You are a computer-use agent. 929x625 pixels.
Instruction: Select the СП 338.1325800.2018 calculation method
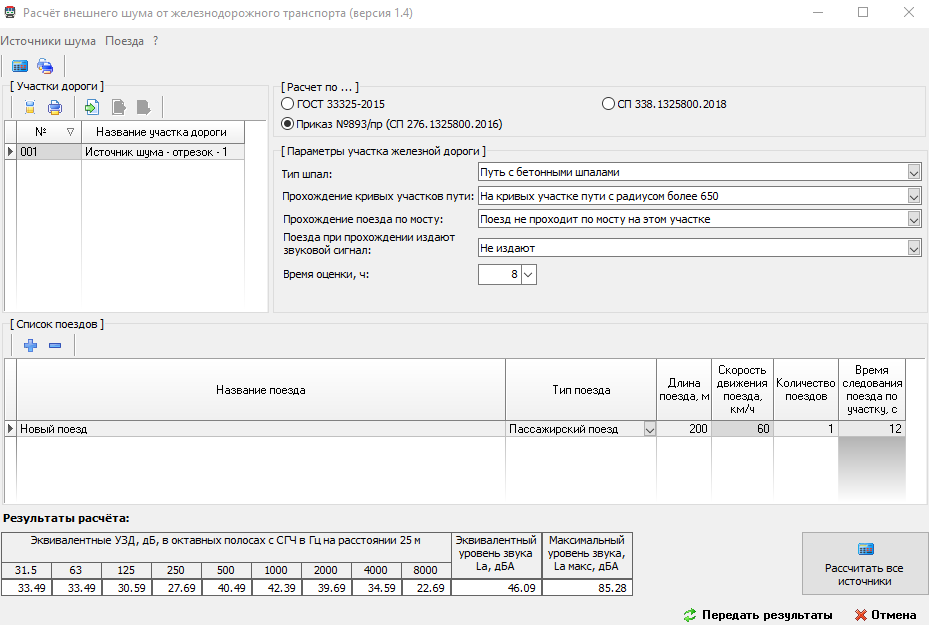(608, 104)
